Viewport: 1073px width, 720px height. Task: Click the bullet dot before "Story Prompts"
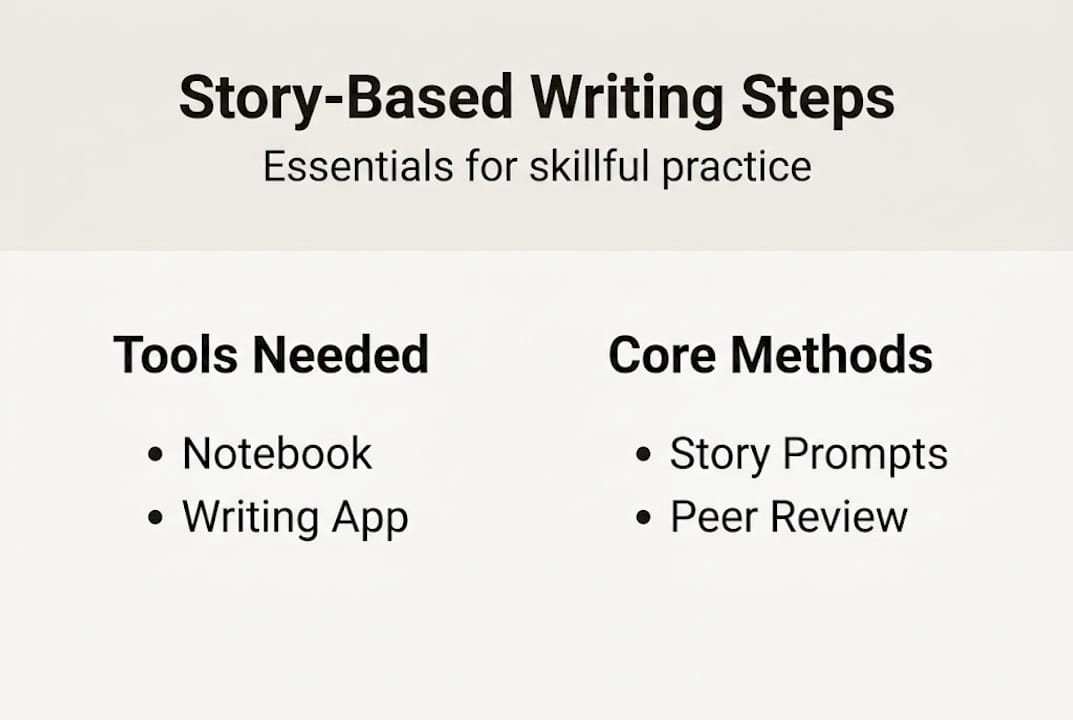click(643, 456)
